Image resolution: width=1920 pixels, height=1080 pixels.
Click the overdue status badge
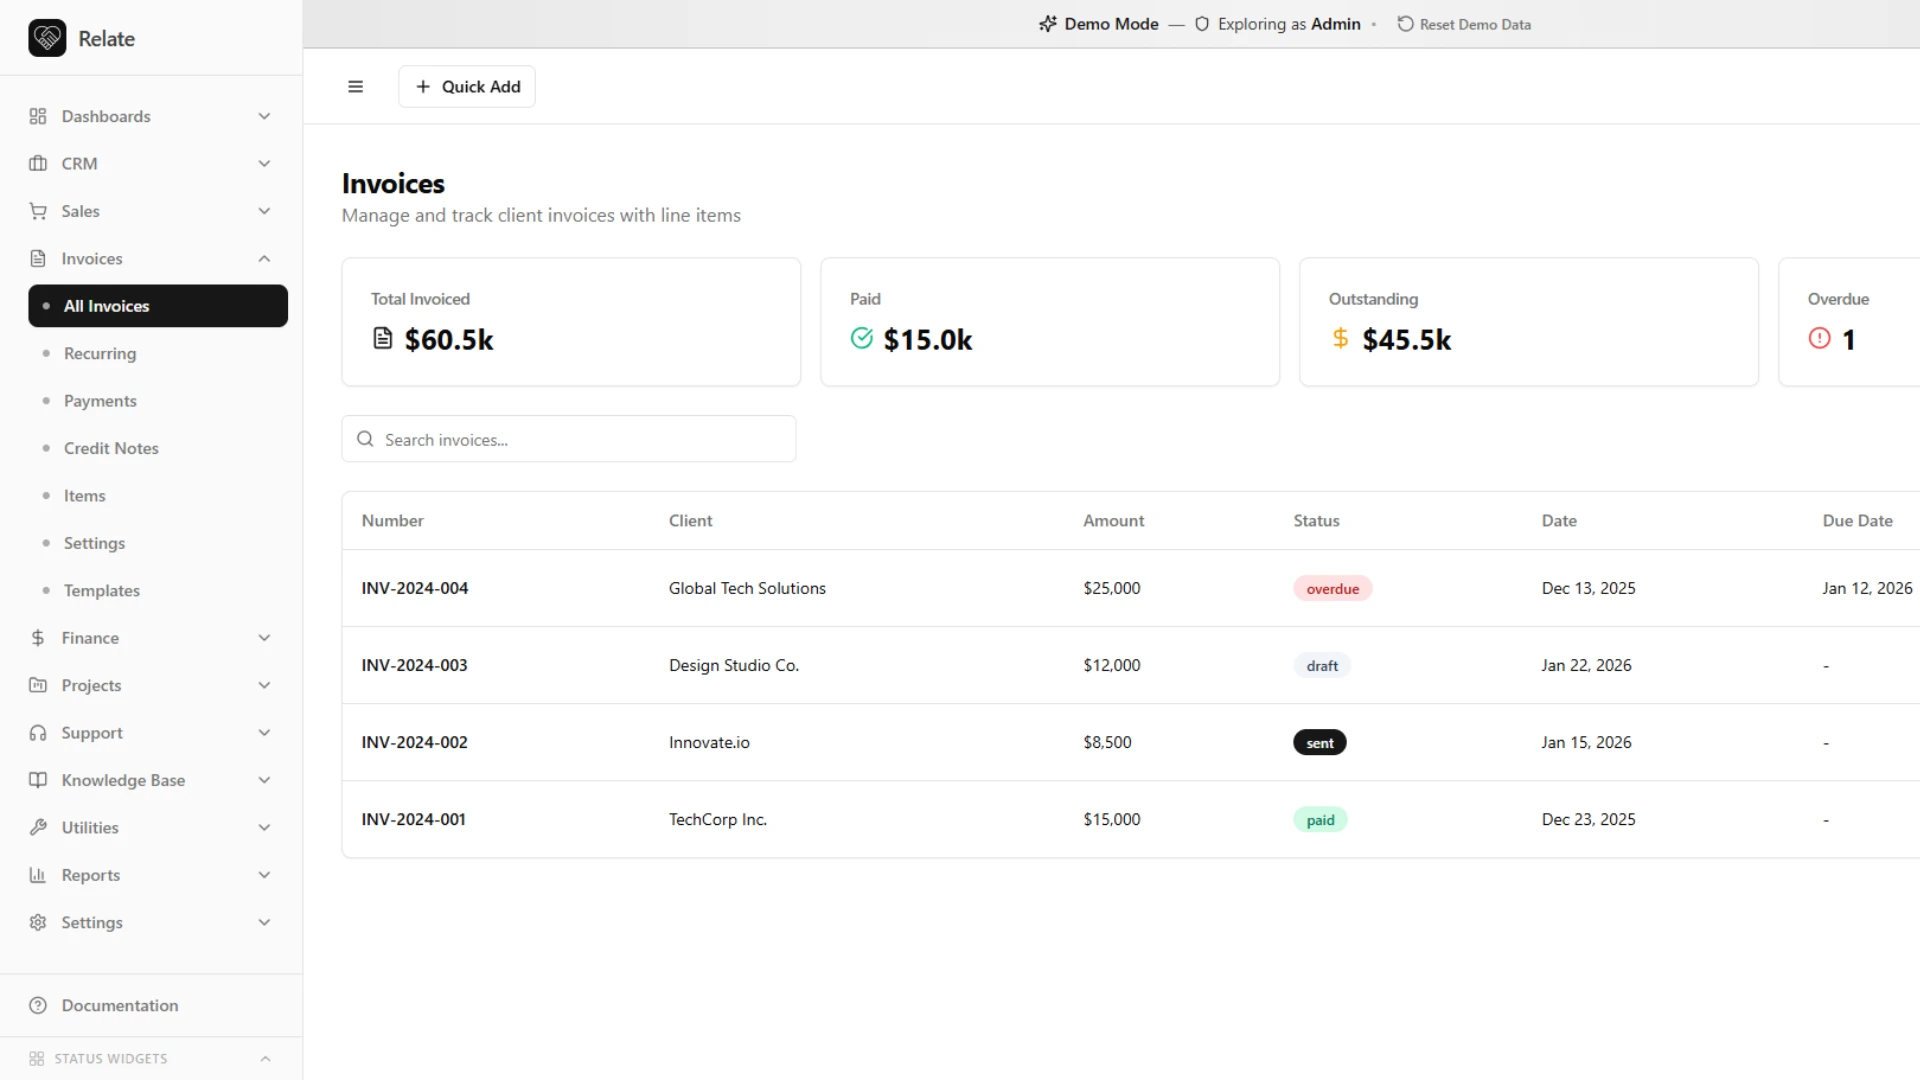click(x=1332, y=588)
